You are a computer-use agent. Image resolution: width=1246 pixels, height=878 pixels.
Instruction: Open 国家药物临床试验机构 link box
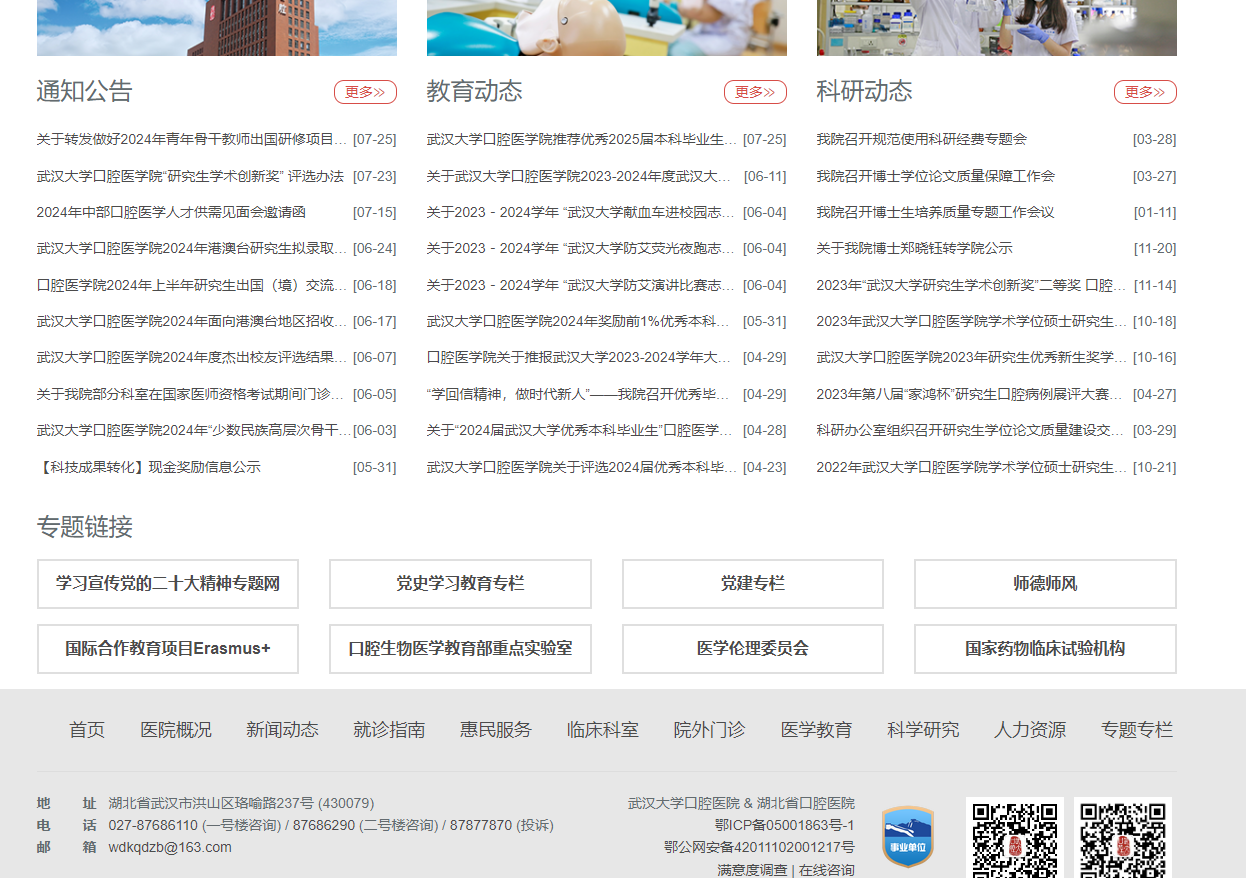[x=1045, y=649]
